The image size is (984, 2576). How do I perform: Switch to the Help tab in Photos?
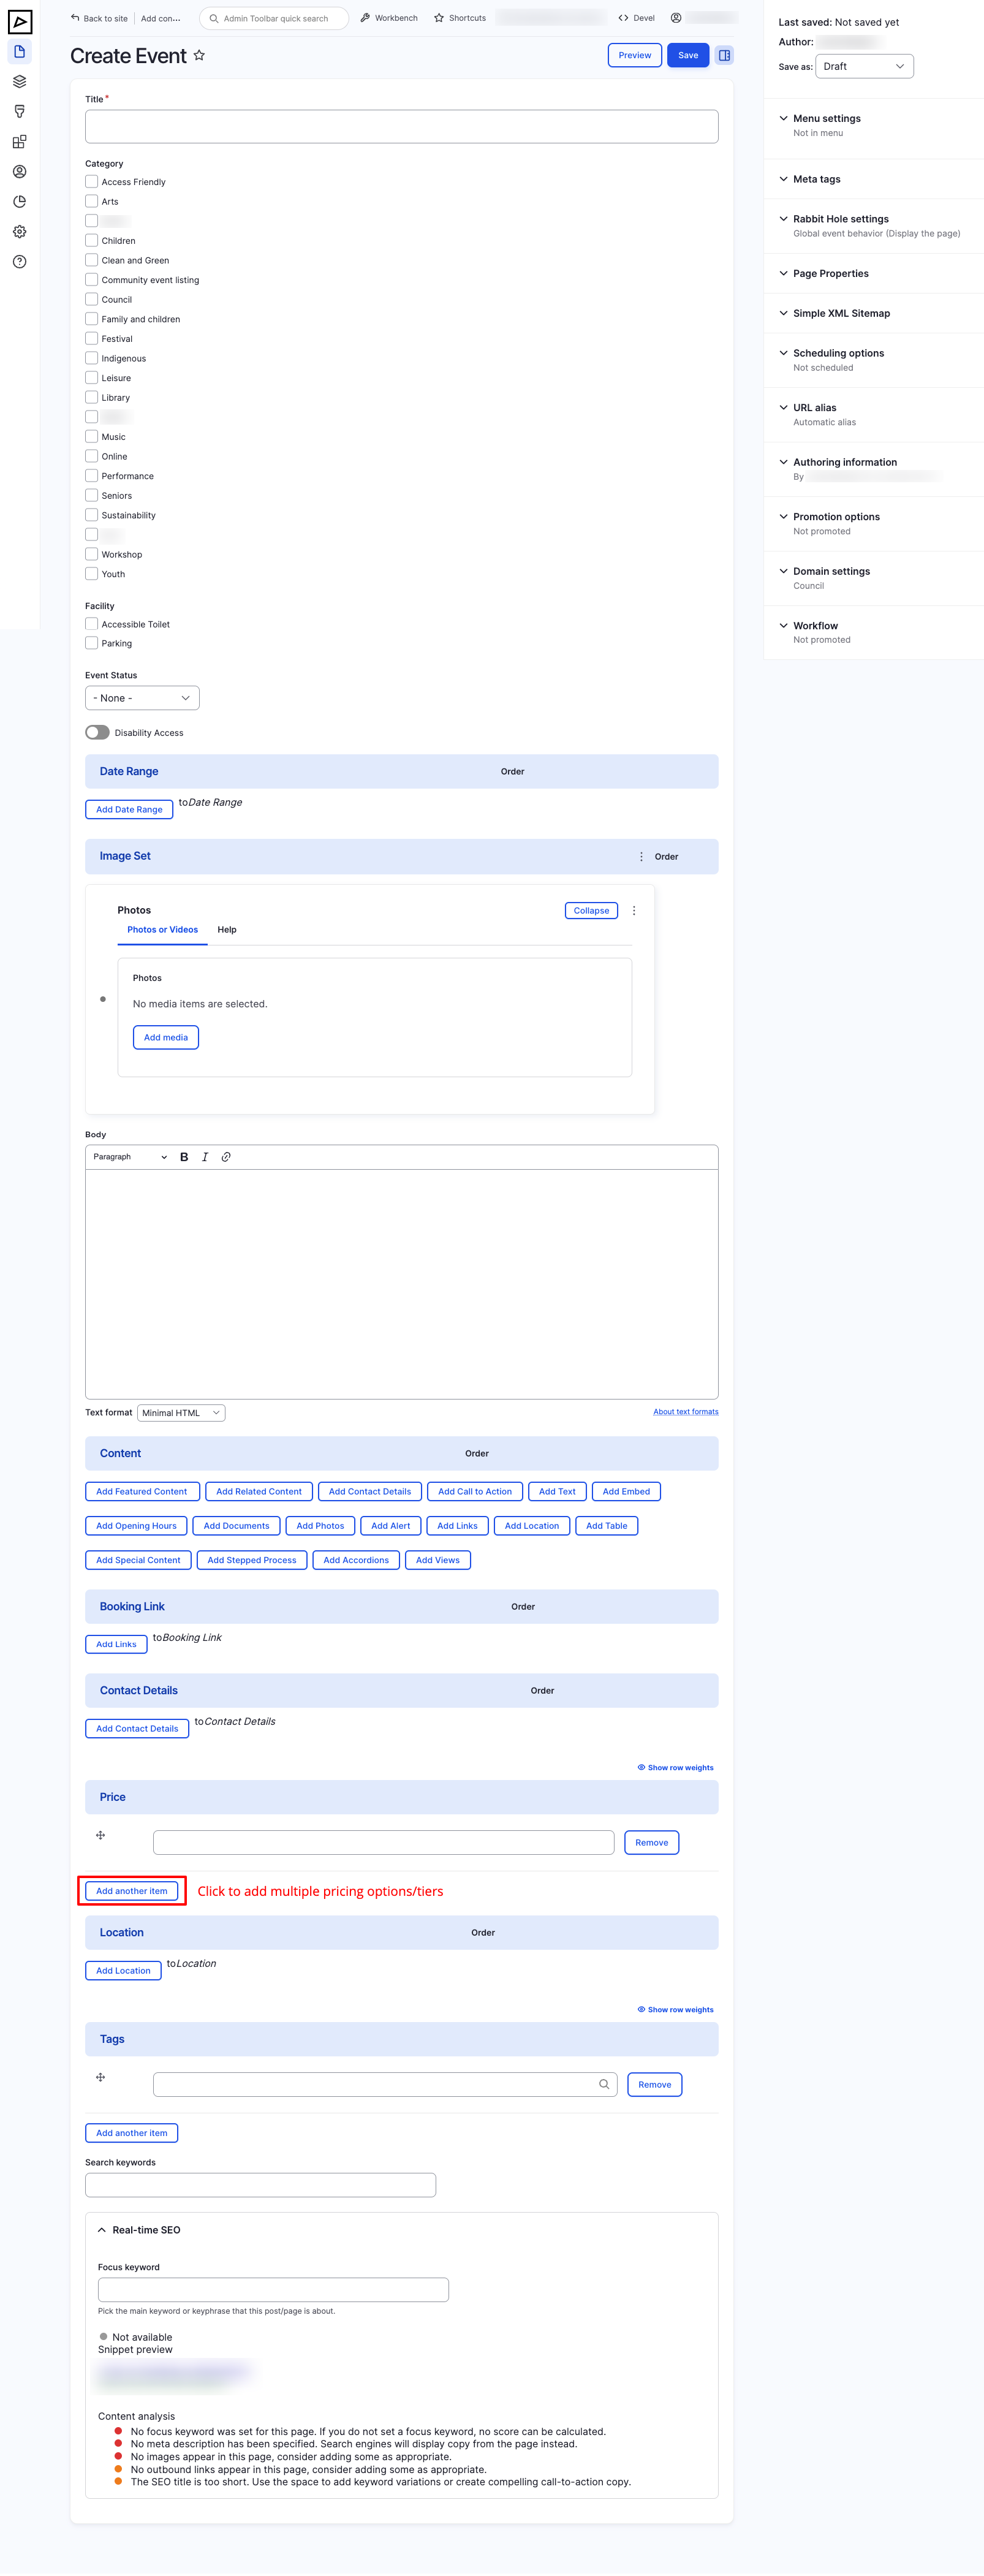coord(227,929)
